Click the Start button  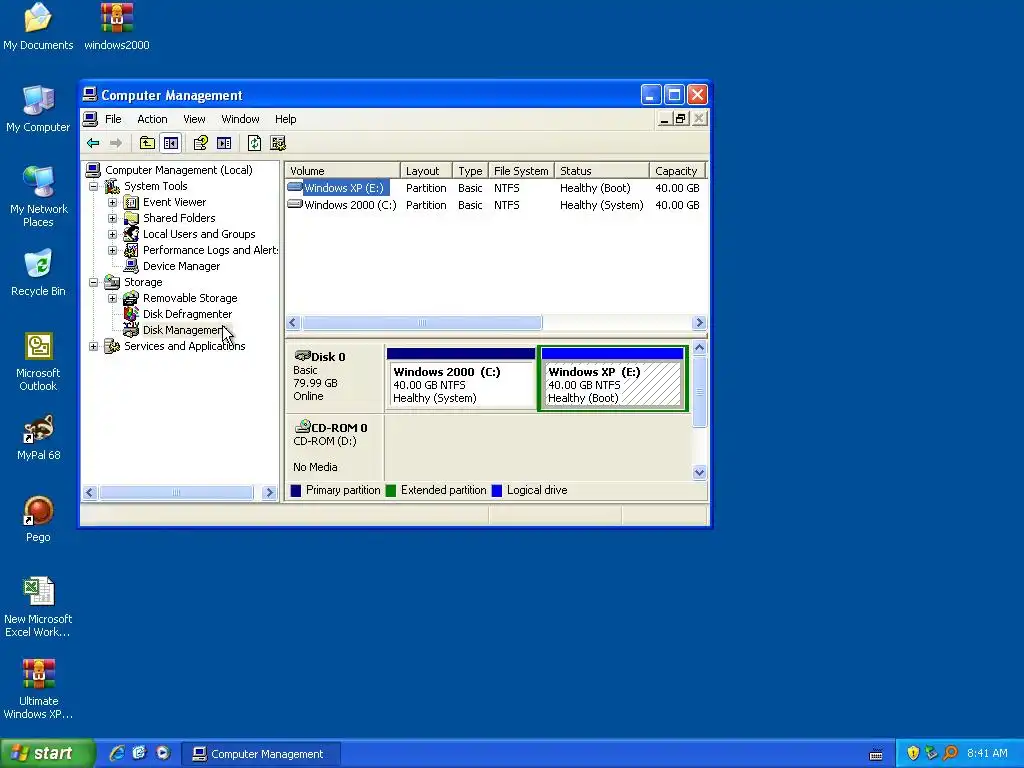(47, 754)
